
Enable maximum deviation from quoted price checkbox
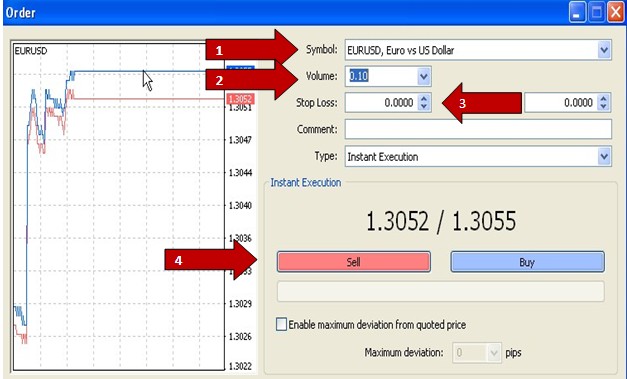(282, 324)
